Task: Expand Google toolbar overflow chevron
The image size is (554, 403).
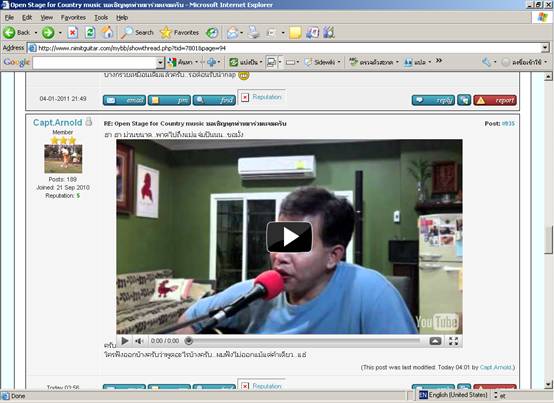Action: point(439,61)
